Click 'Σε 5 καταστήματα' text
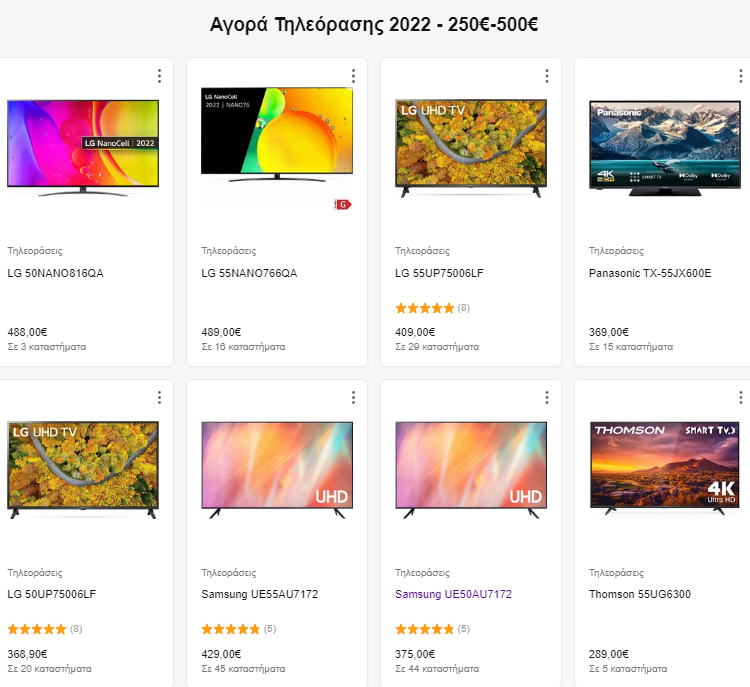The image size is (750, 687). (x=628, y=669)
